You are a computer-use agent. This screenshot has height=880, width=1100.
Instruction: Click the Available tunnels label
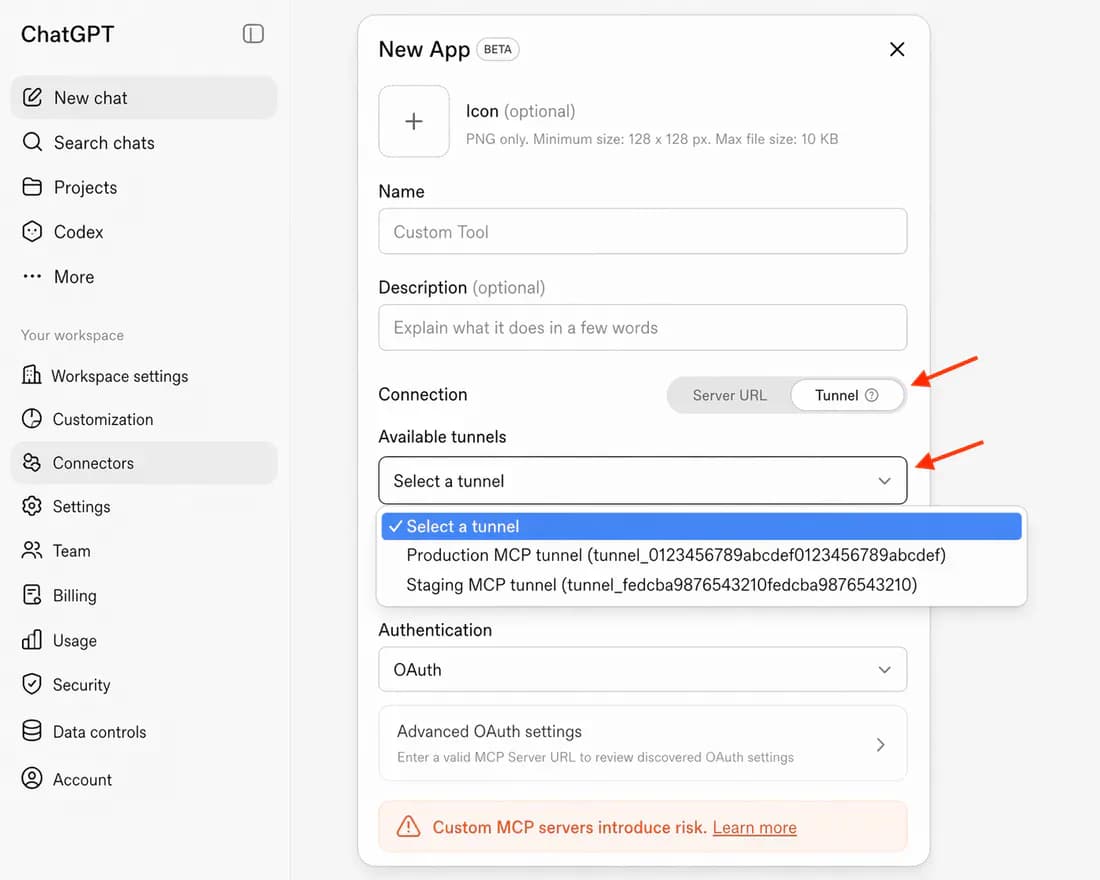click(x=442, y=436)
